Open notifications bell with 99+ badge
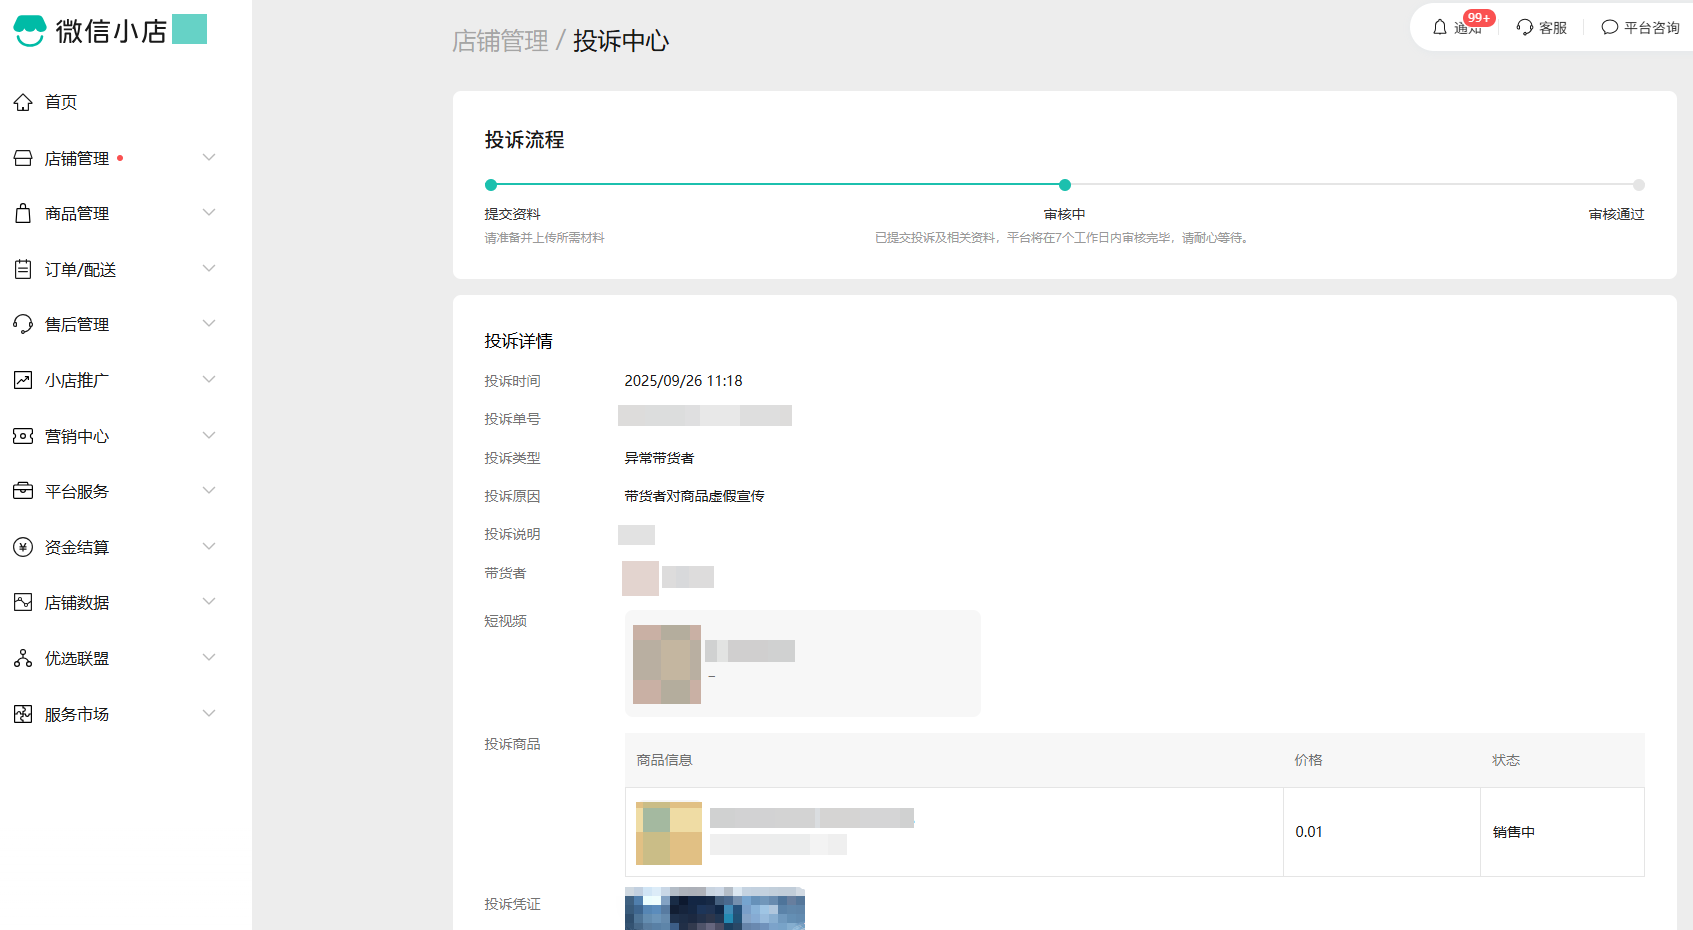This screenshot has height=930, width=1693. (1441, 27)
